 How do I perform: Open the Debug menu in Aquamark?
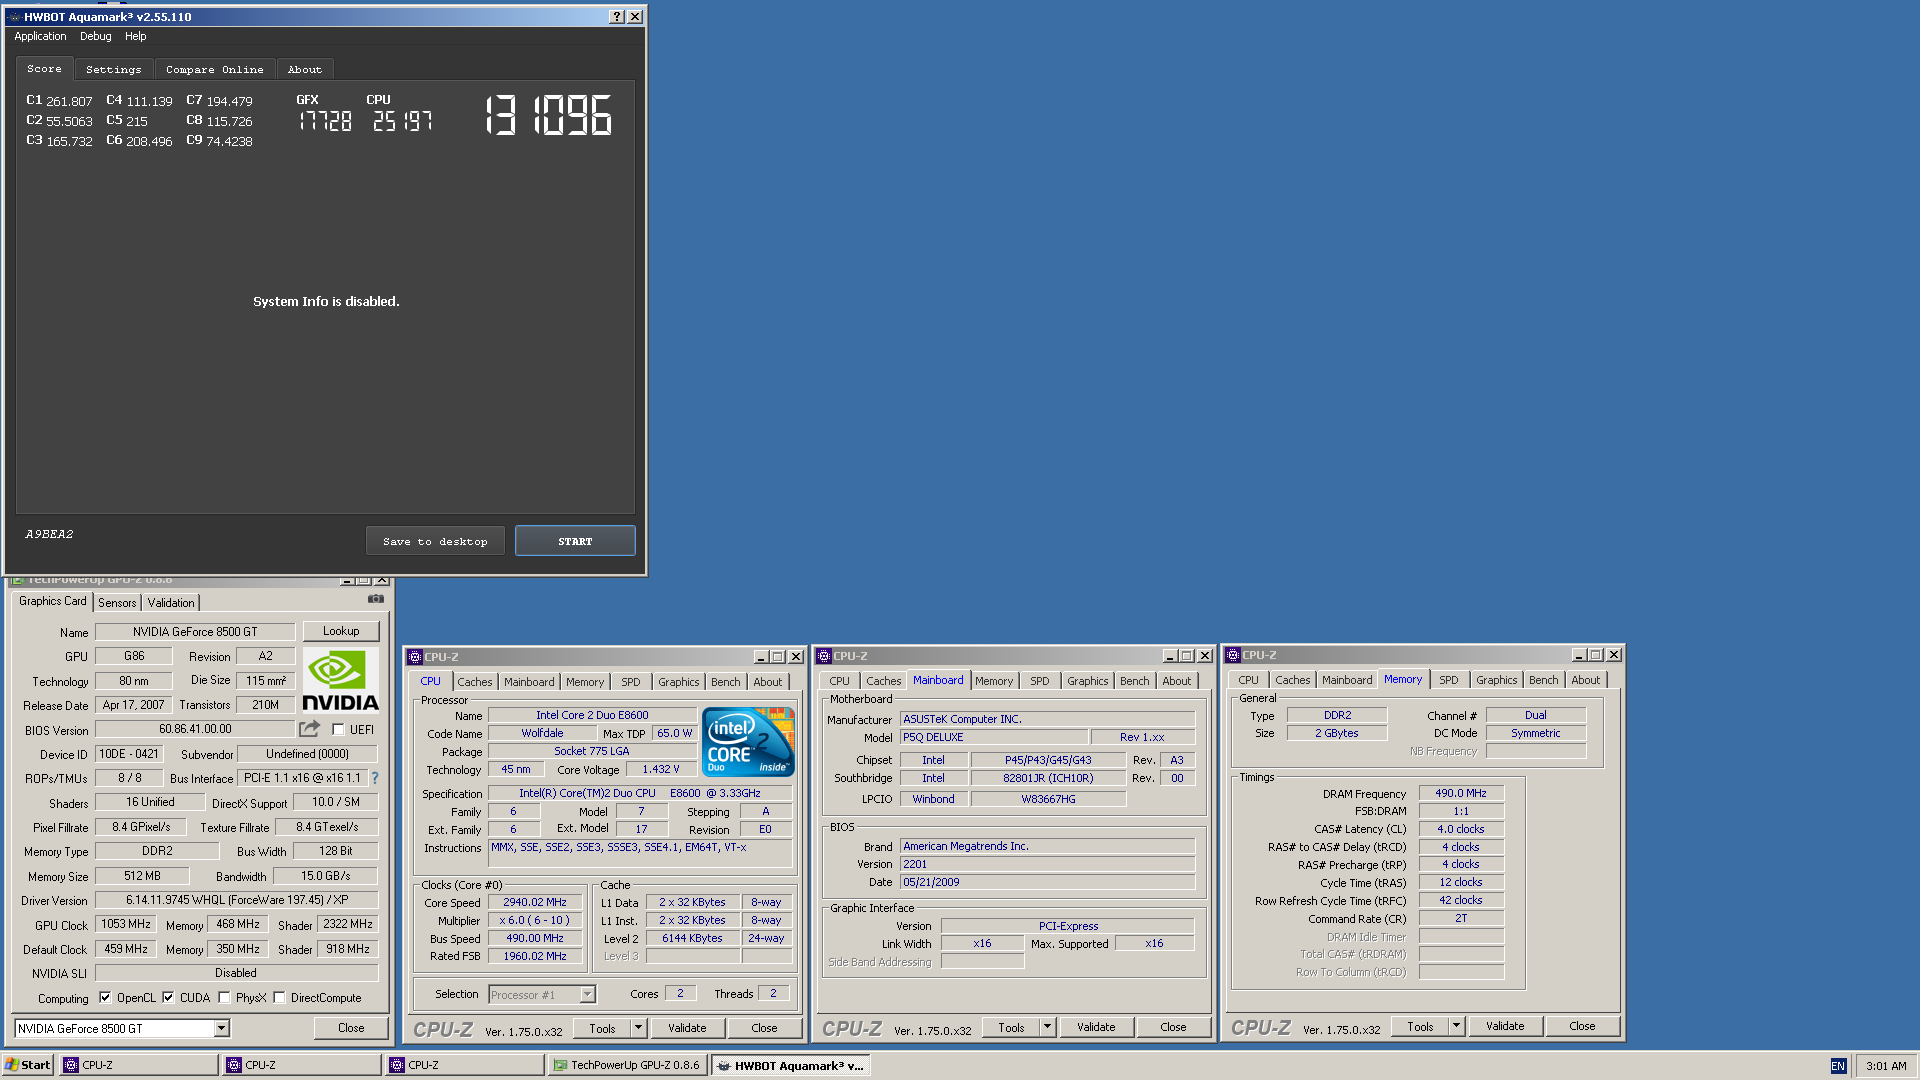pos(96,36)
